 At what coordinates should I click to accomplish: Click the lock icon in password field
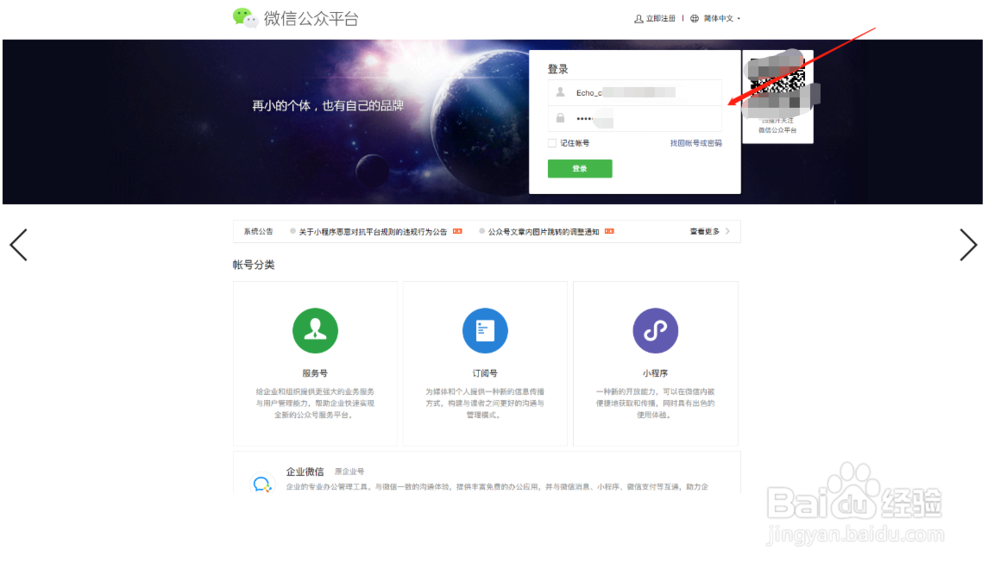560,118
